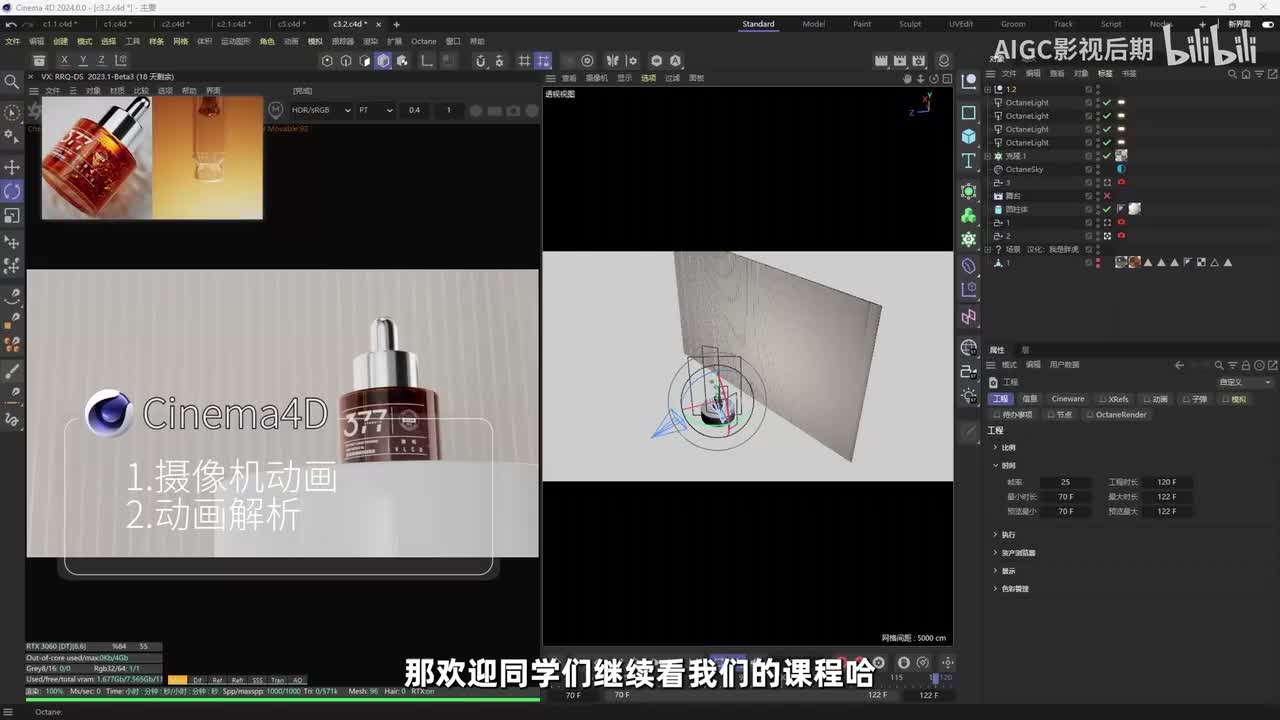Open the 摄像机 menu in viewport
Viewport: 1280px width, 720px height.
[x=596, y=78]
